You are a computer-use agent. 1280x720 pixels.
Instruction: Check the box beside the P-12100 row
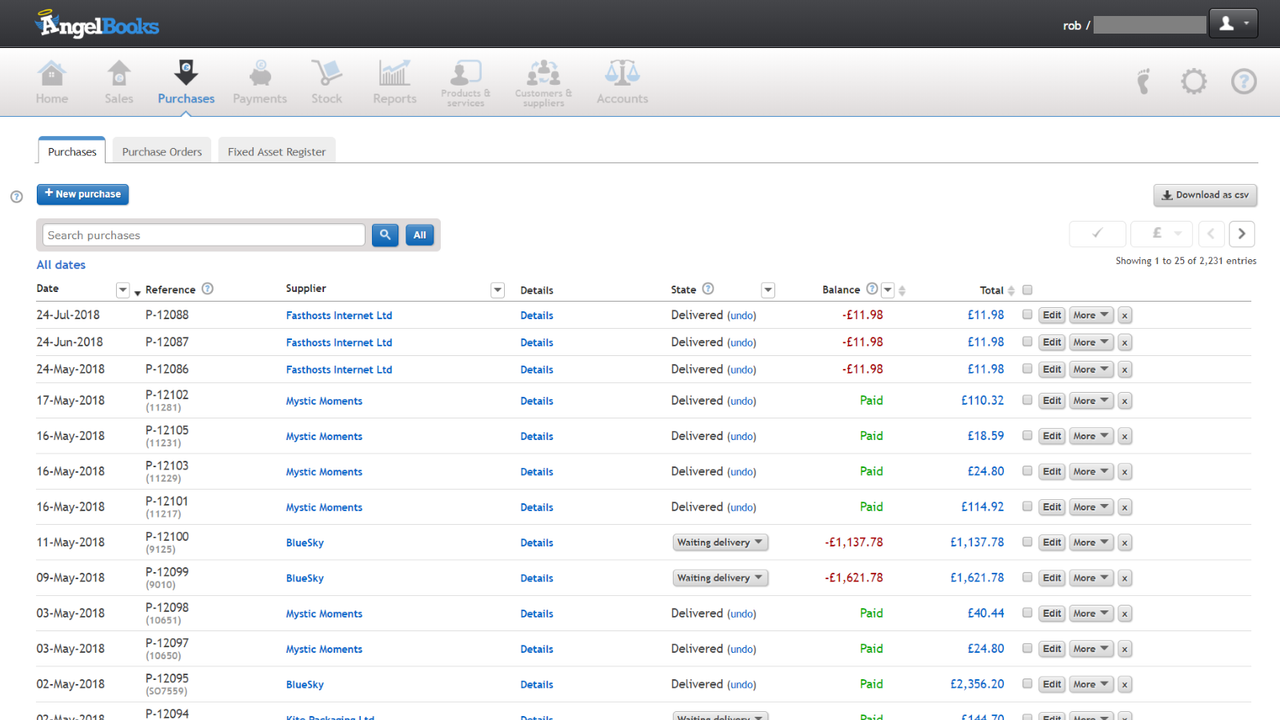point(1026,542)
